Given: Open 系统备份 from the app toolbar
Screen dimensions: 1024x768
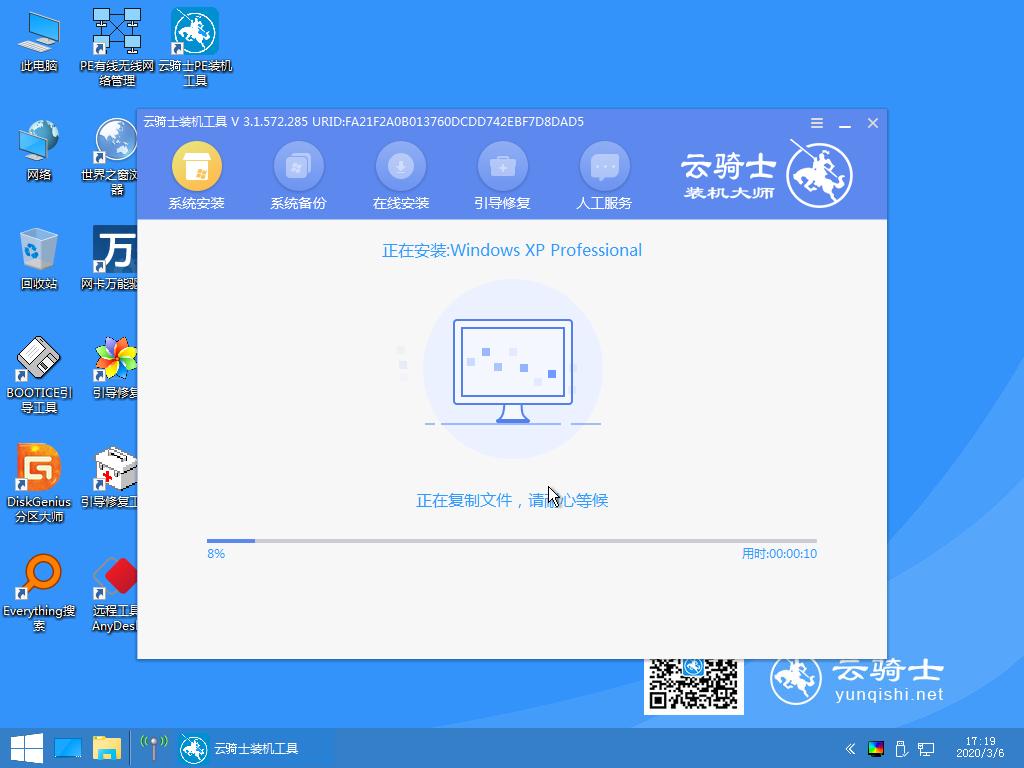Looking at the screenshot, I should point(298,175).
